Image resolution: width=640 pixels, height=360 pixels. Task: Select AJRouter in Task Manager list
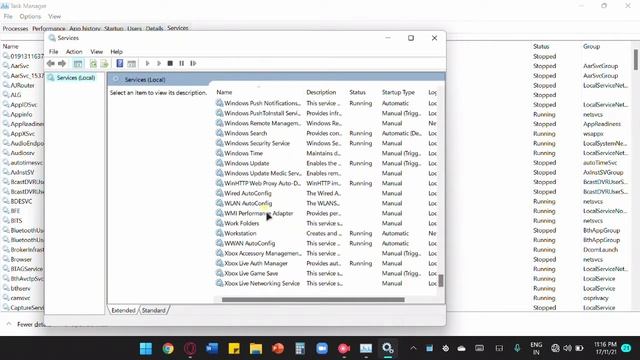(x=22, y=85)
